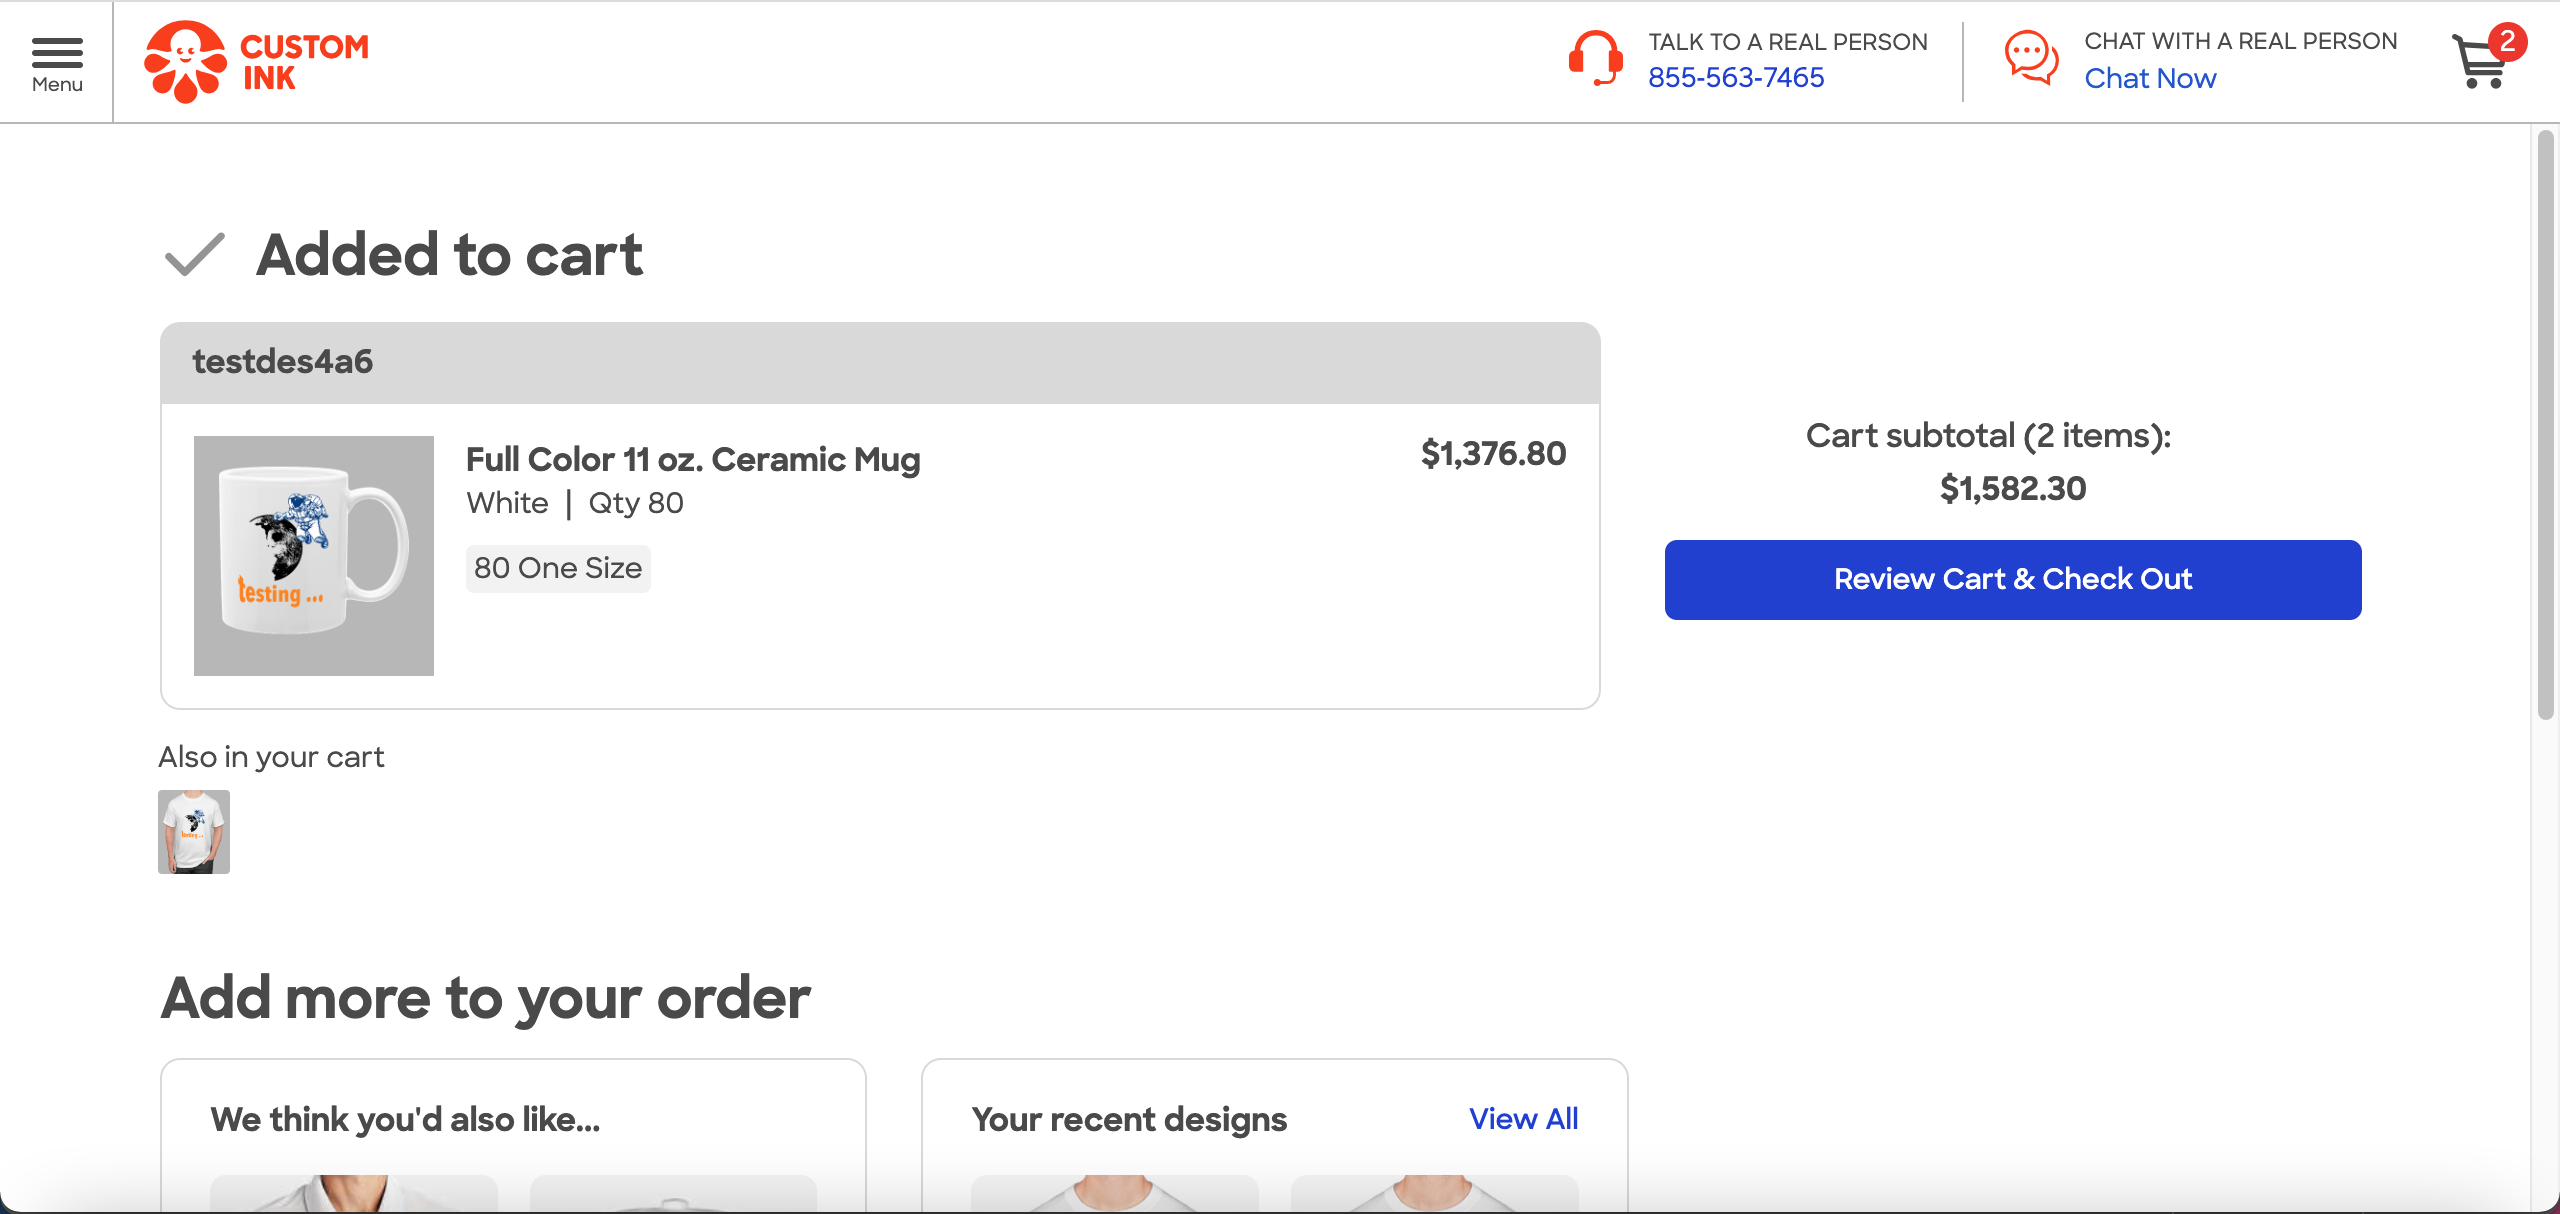Click the Full Color 11 oz. Ceramic Mug title

tap(693, 460)
